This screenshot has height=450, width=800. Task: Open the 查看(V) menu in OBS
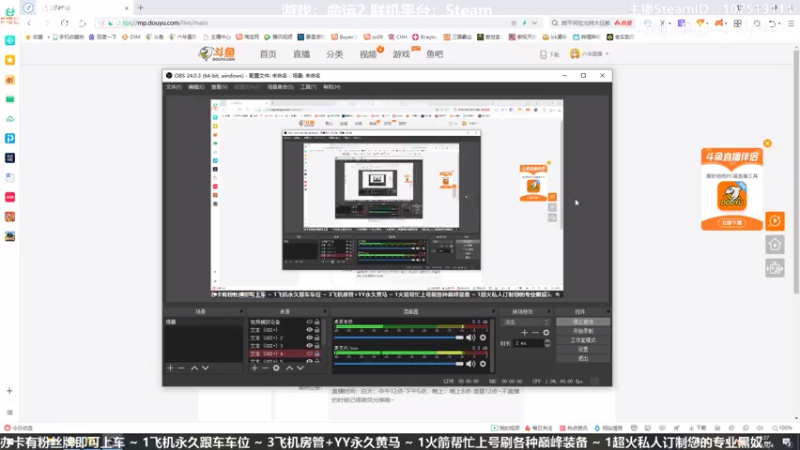pyautogui.click(x=219, y=87)
